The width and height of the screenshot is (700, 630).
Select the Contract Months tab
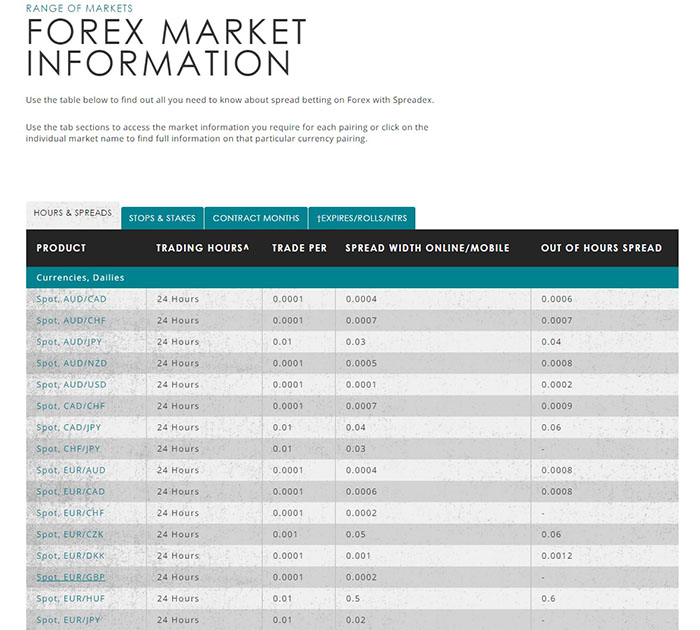256,218
